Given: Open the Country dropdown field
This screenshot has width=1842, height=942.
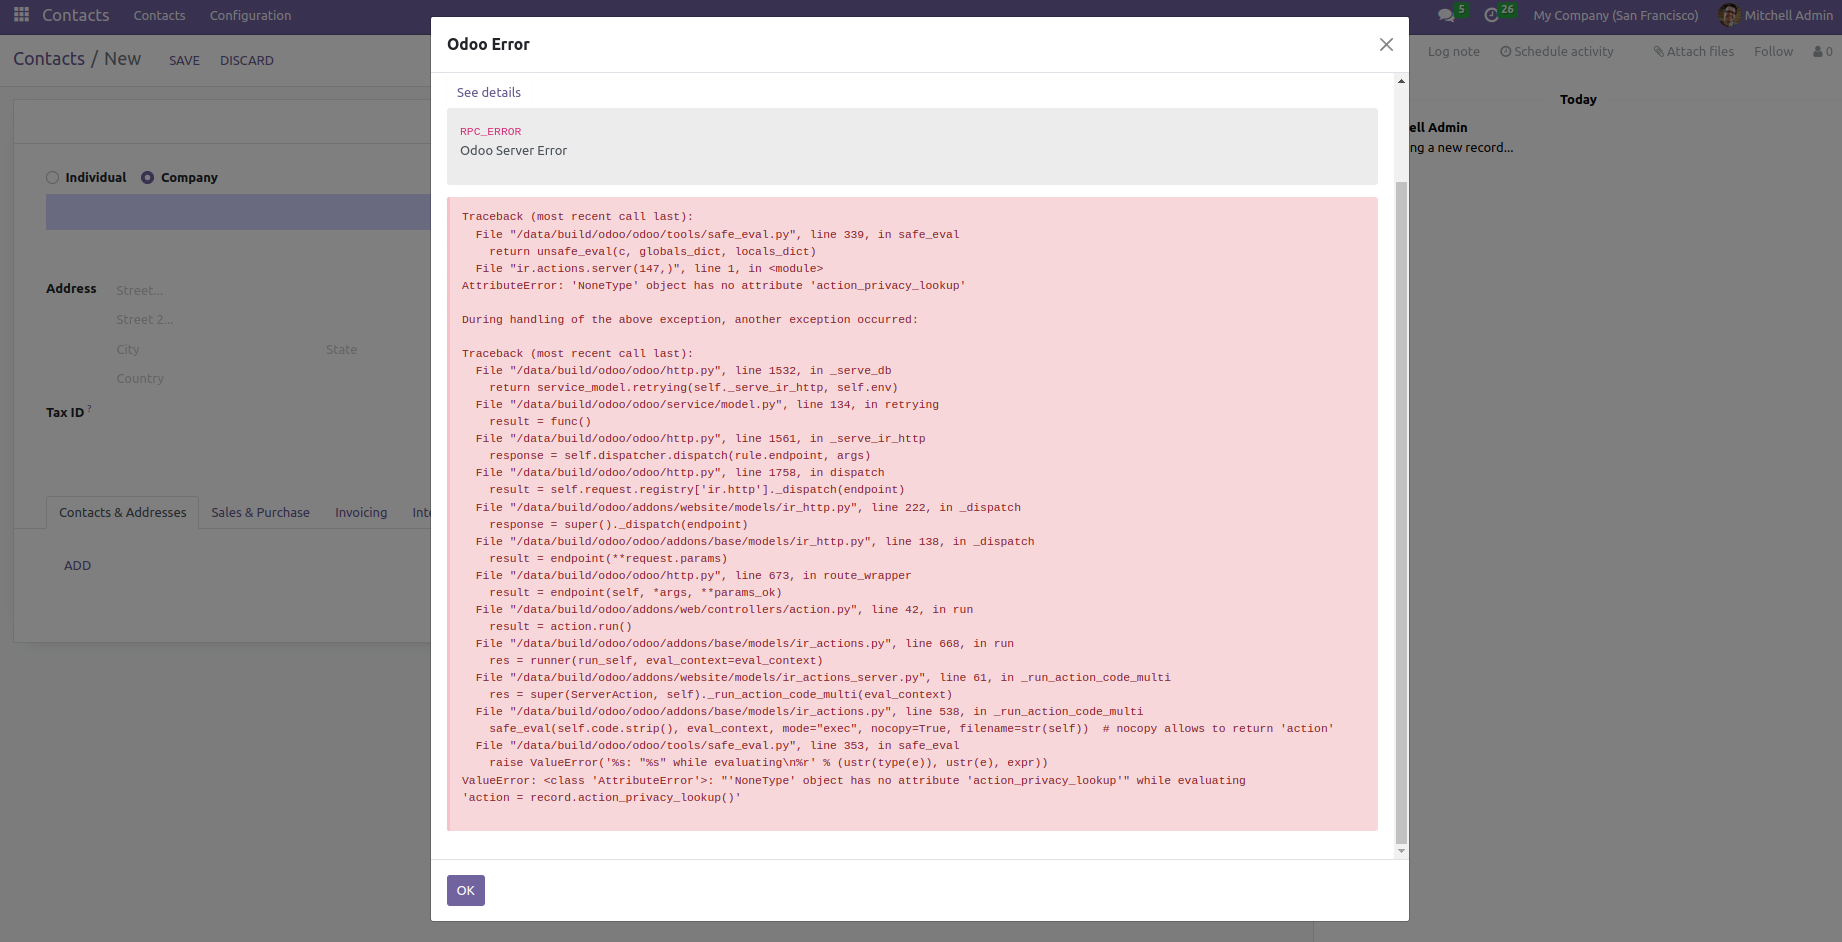Looking at the screenshot, I should pos(140,378).
